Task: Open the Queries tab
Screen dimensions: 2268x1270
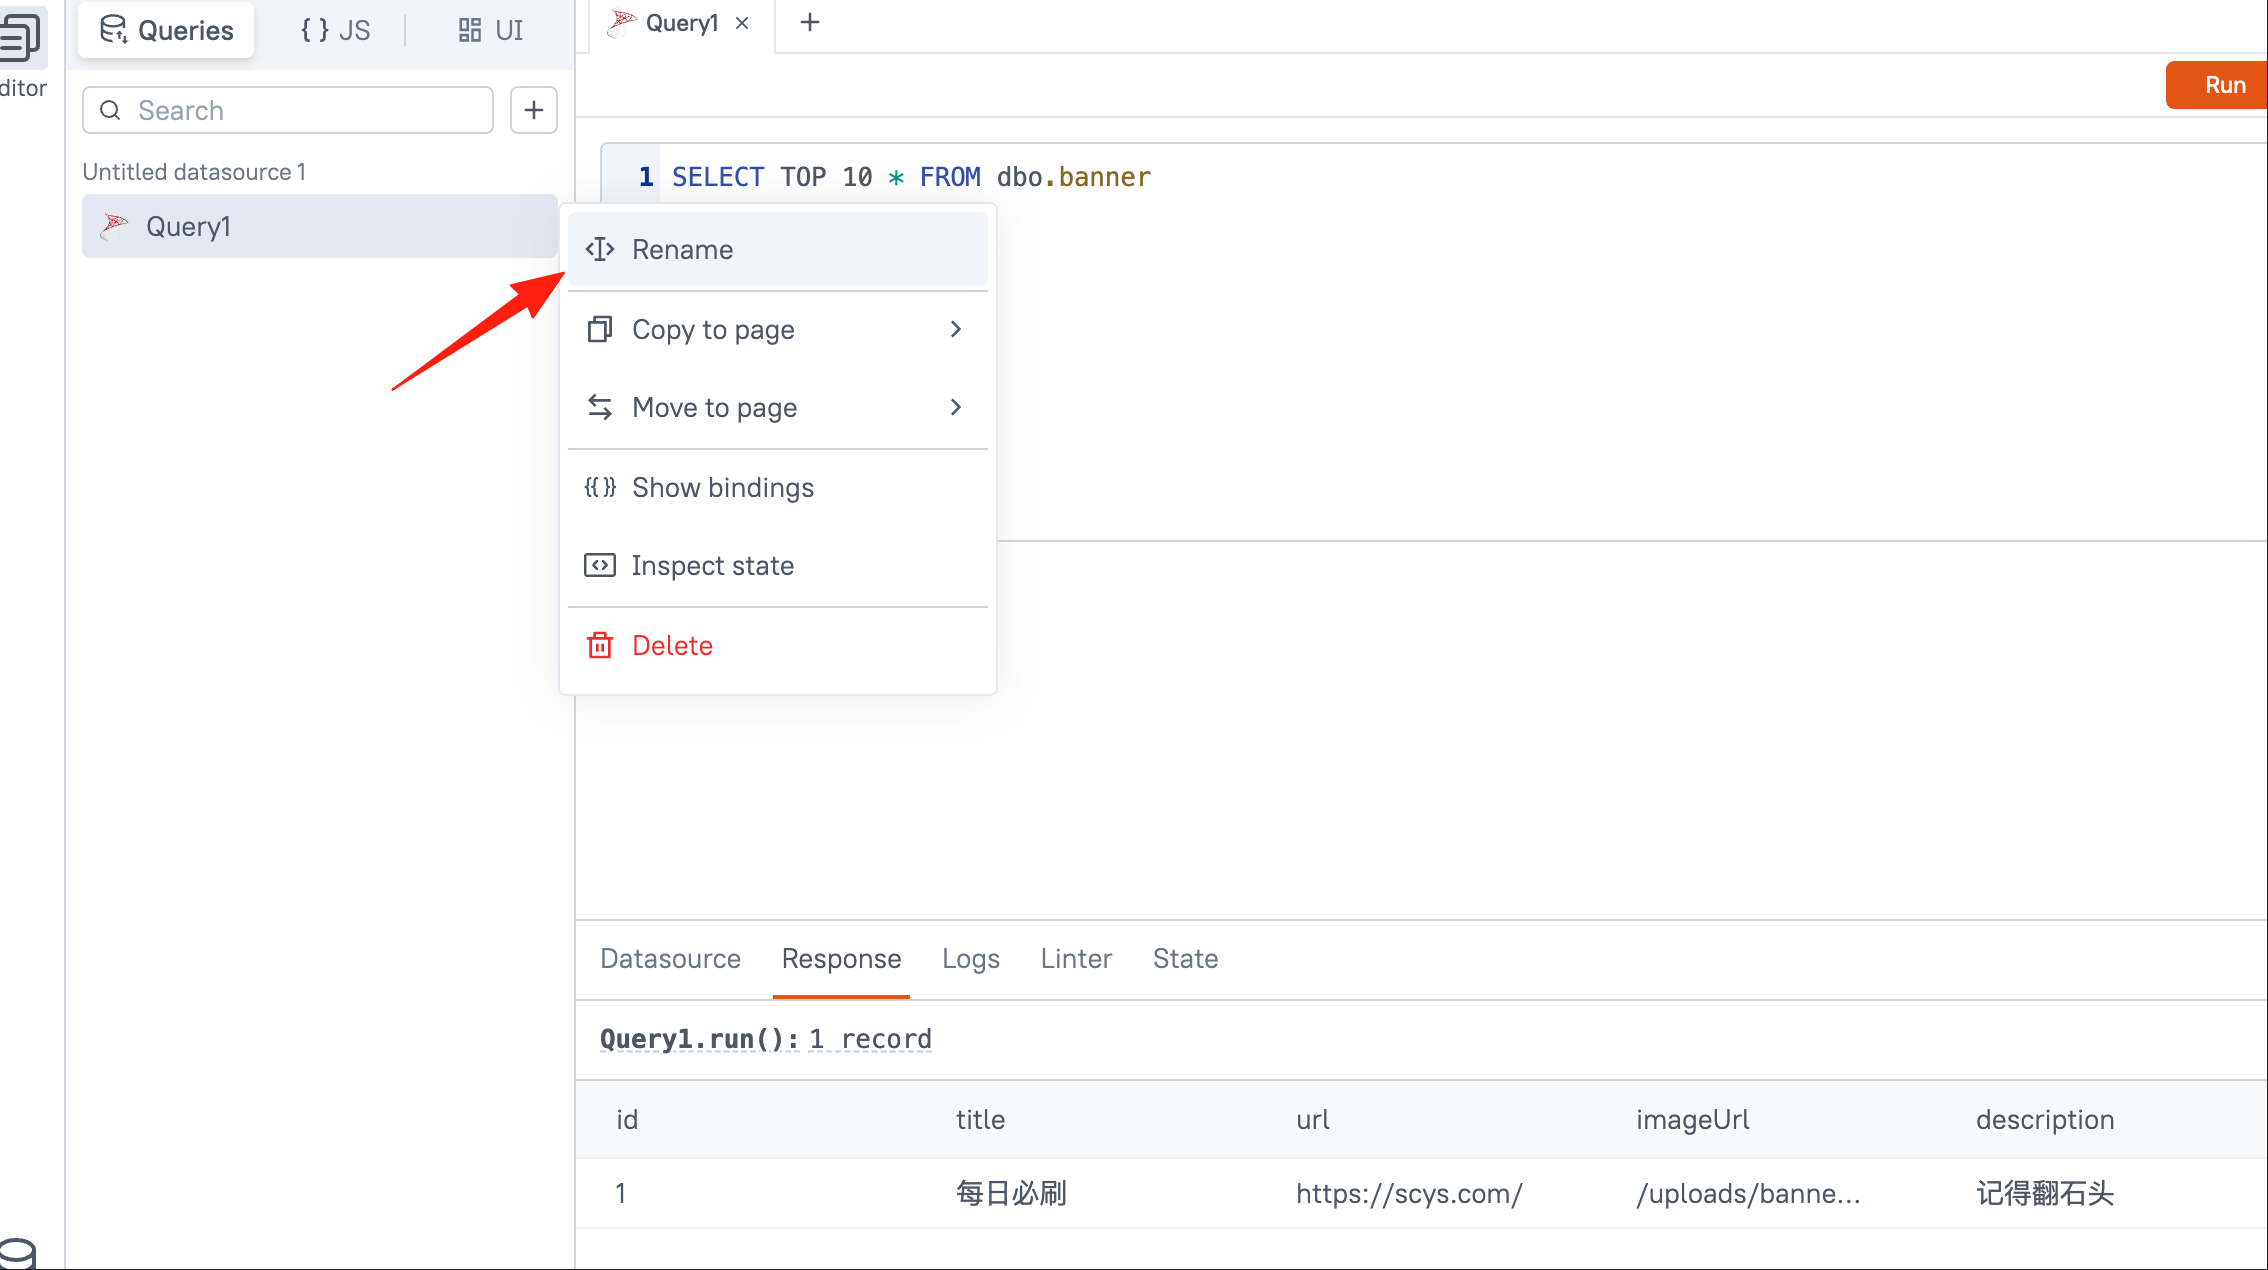Action: click(166, 30)
